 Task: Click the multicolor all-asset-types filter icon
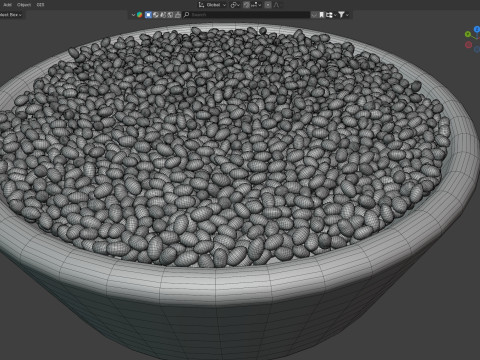[140, 15]
